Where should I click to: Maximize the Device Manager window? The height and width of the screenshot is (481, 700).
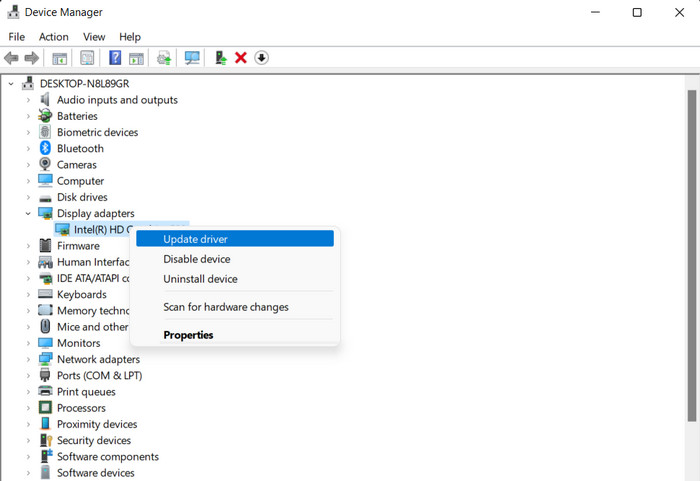click(x=637, y=13)
